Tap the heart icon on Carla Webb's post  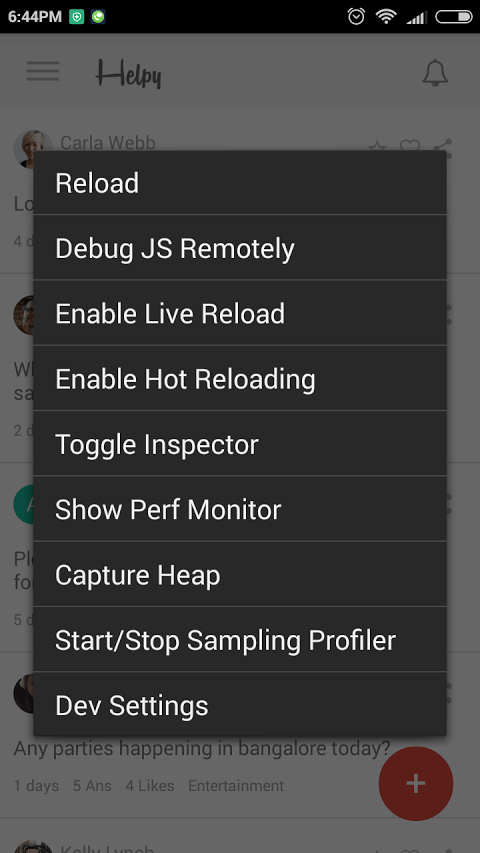point(410,145)
